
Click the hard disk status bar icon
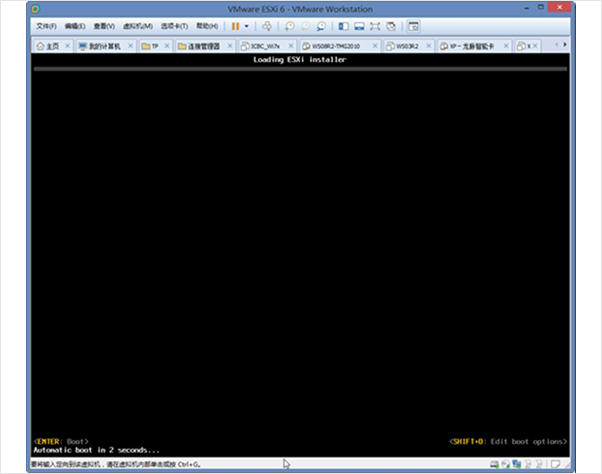pos(494,464)
